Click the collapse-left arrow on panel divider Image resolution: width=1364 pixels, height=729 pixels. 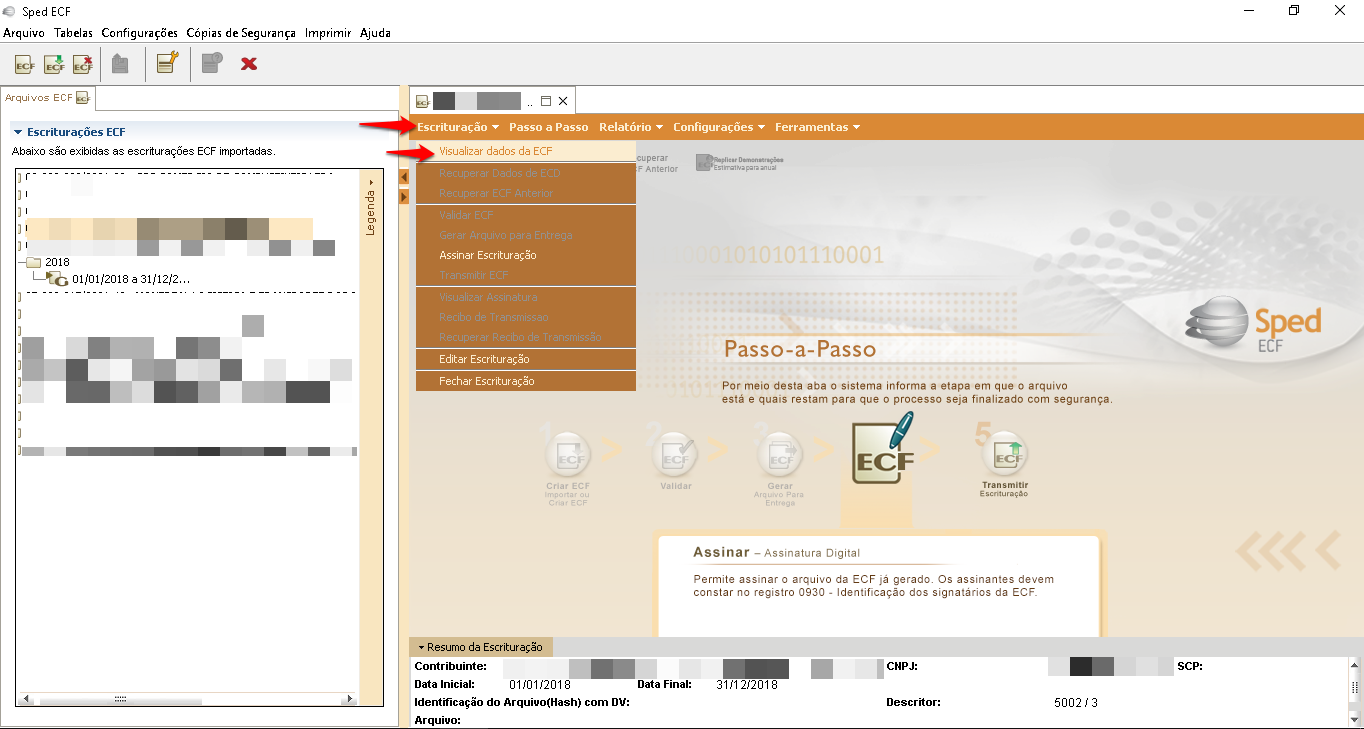pyautogui.click(x=404, y=177)
